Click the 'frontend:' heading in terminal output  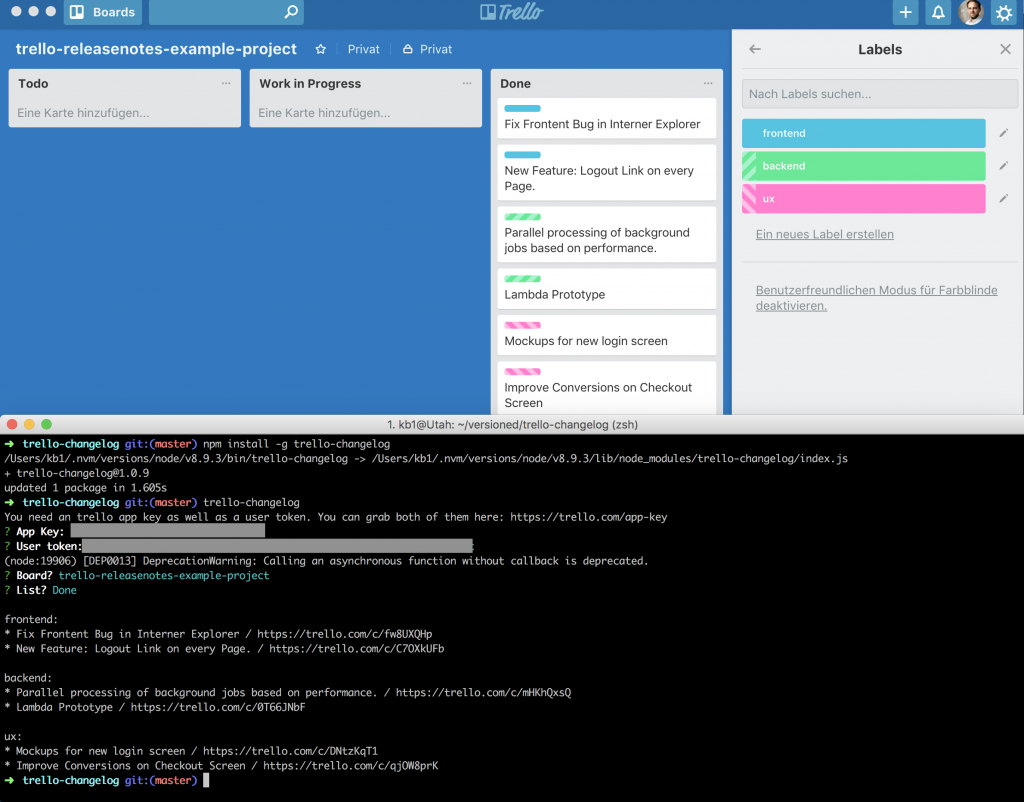click(31, 619)
